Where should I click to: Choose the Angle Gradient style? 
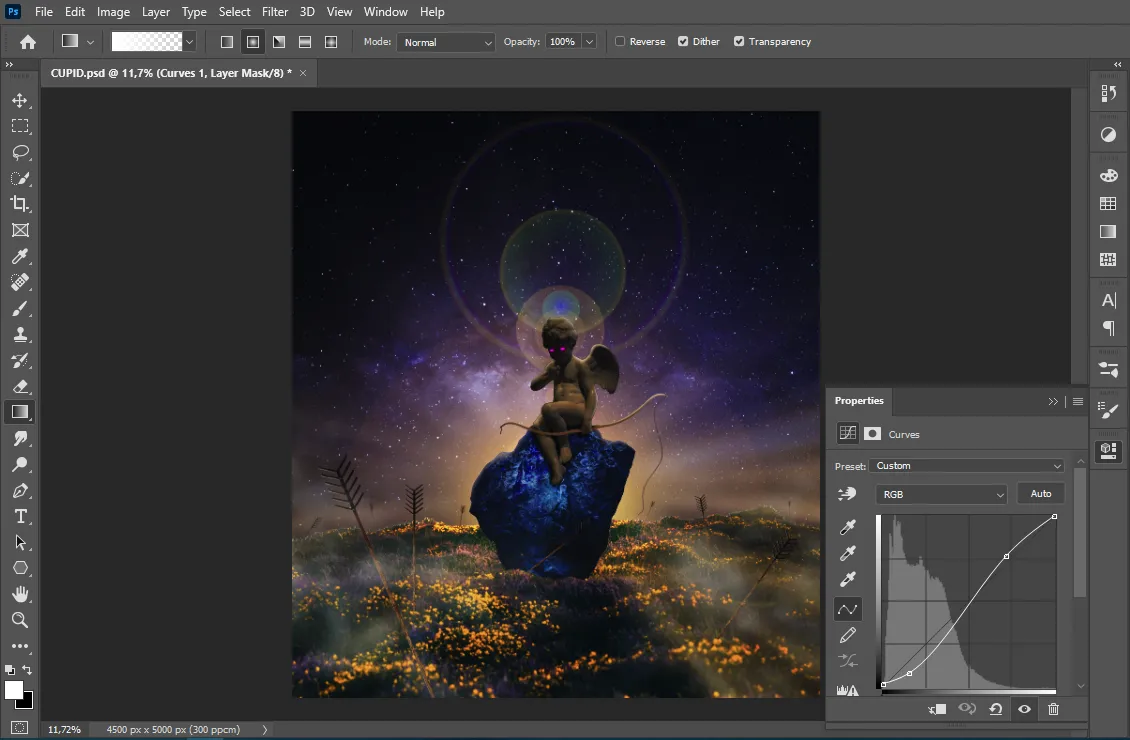[279, 42]
